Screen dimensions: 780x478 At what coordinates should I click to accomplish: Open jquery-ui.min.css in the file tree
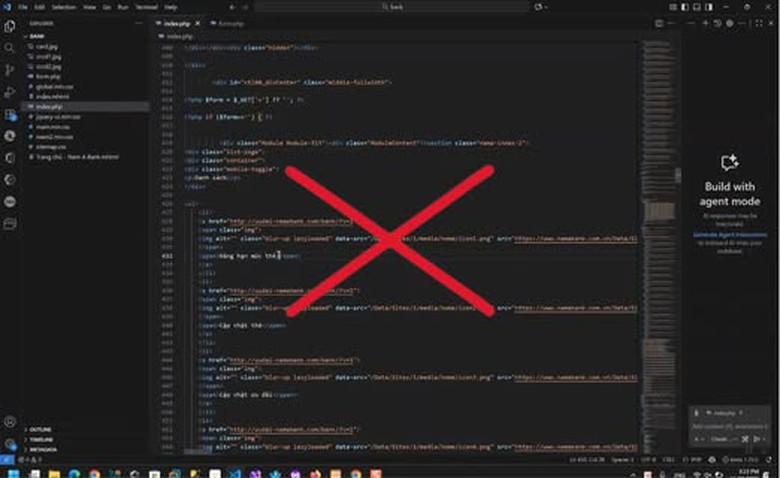[58, 117]
